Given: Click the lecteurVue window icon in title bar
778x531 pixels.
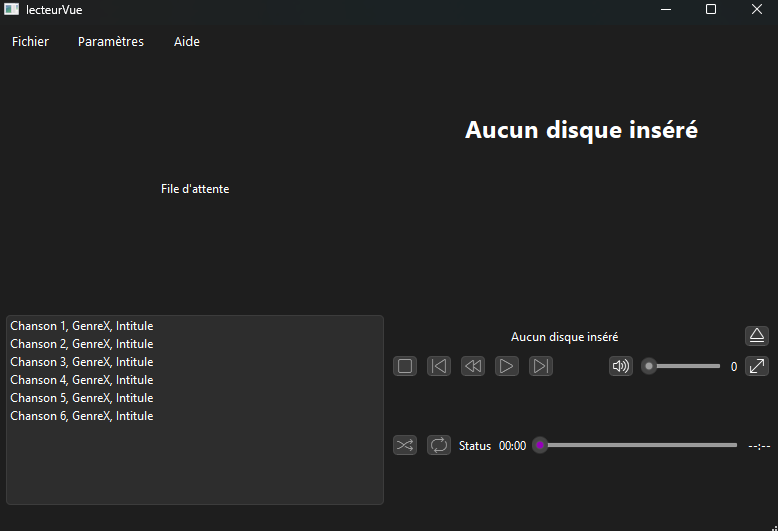Looking at the screenshot, I should click(x=11, y=9).
